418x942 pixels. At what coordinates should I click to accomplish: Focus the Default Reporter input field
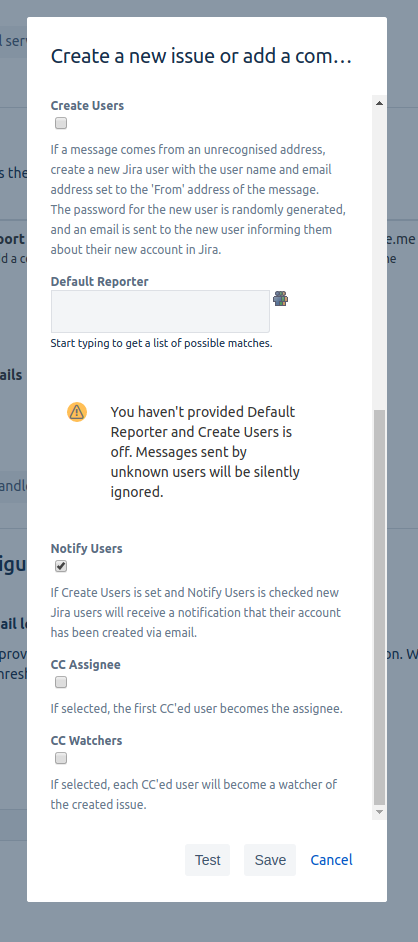pyautogui.click(x=160, y=311)
